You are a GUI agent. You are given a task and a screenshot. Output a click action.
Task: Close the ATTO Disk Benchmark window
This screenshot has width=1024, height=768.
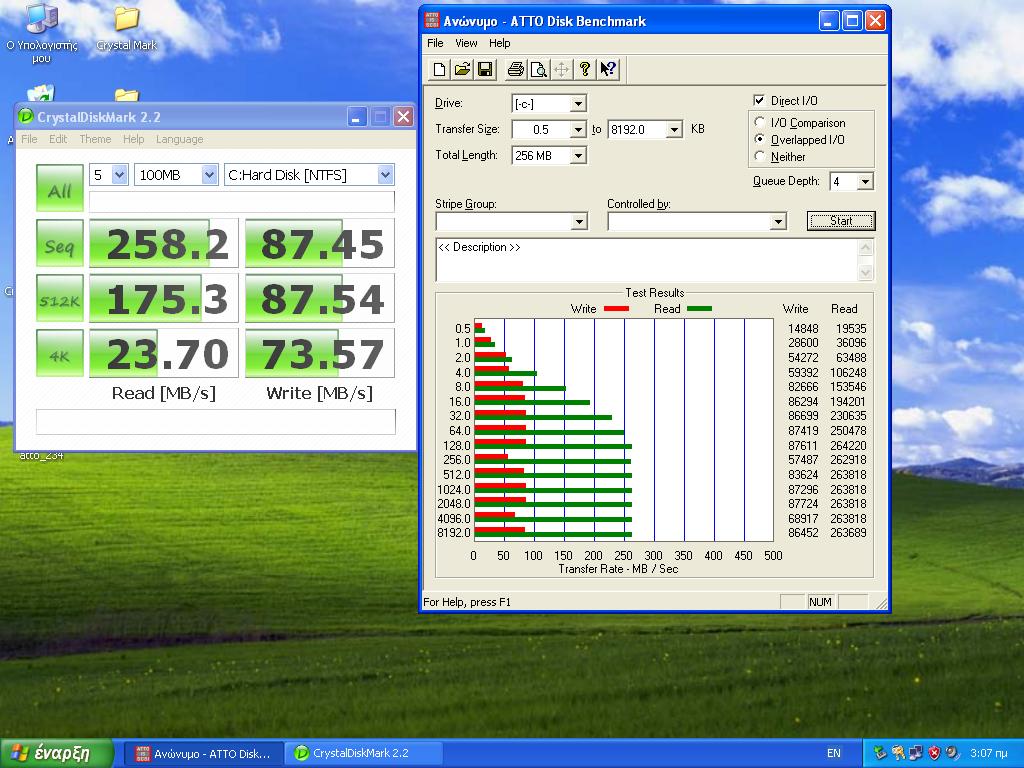[x=875, y=21]
